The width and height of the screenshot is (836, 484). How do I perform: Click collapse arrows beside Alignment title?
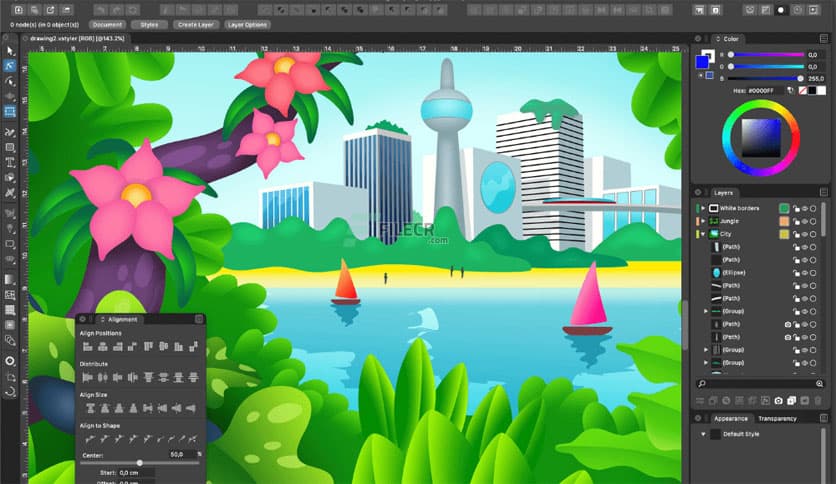pyautogui.click(x=102, y=319)
